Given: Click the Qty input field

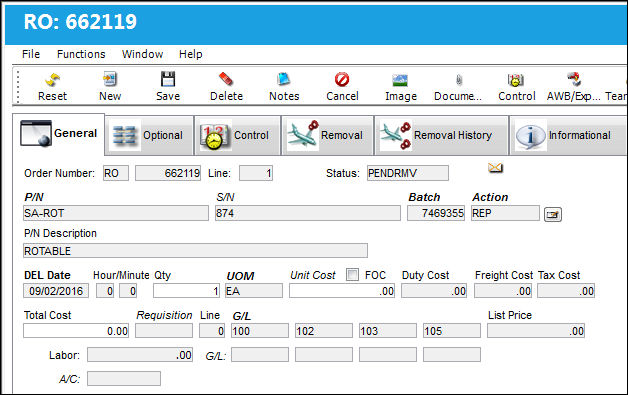Looking at the screenshot, I should click(x=186, y=291).
